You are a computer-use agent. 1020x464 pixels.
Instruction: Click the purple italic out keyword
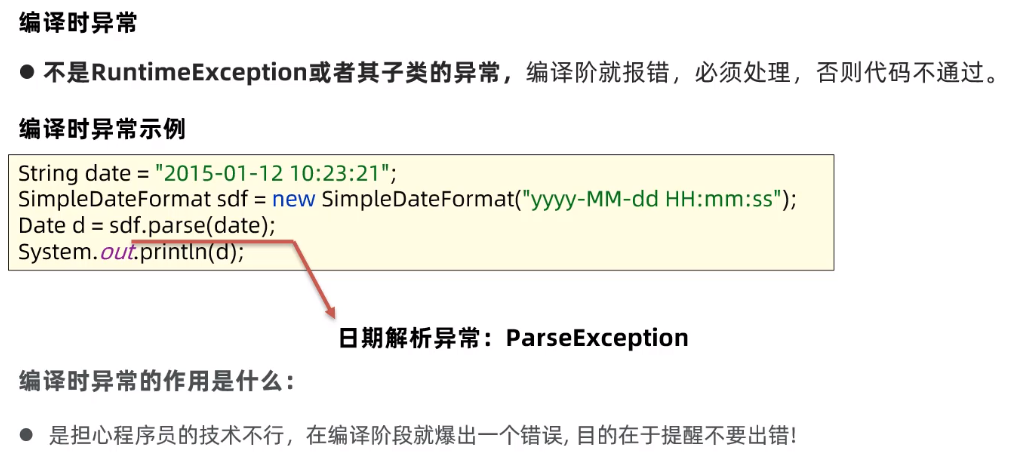point(116,252)
